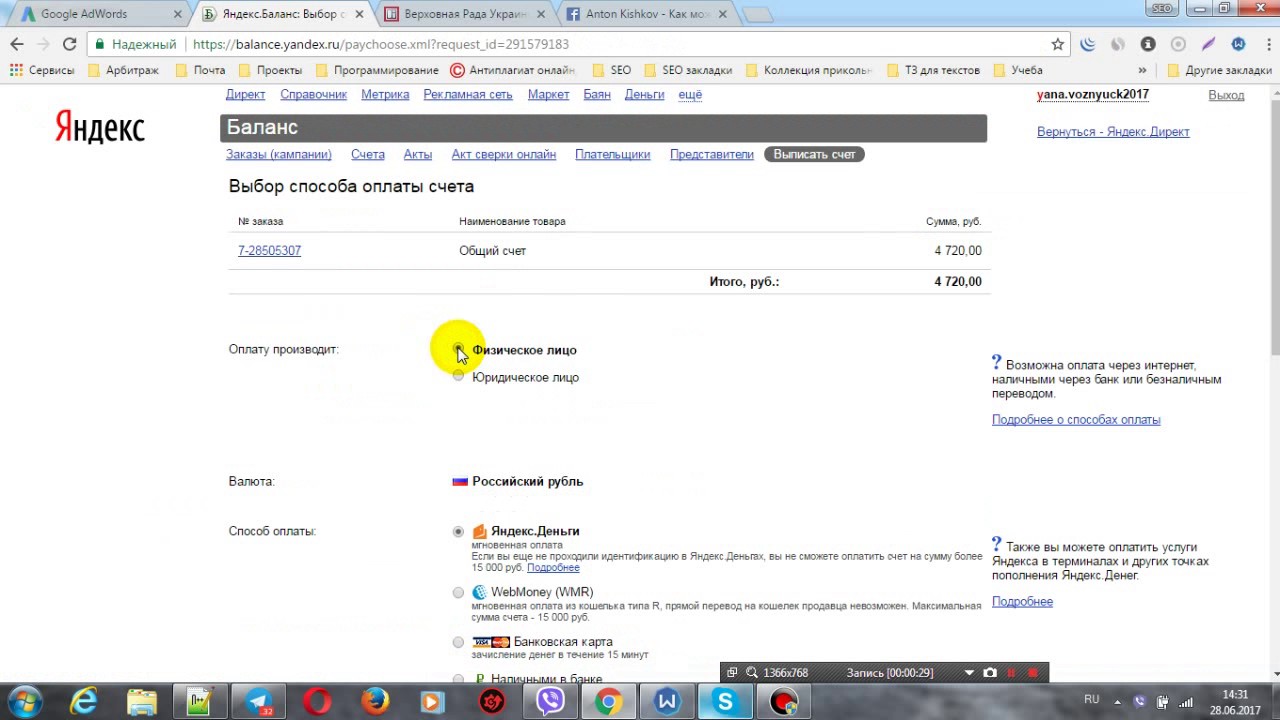This screenshot has height=720, width=1280.
Task: Click the SEO button in title bar
Action: tap(1162, 8)
